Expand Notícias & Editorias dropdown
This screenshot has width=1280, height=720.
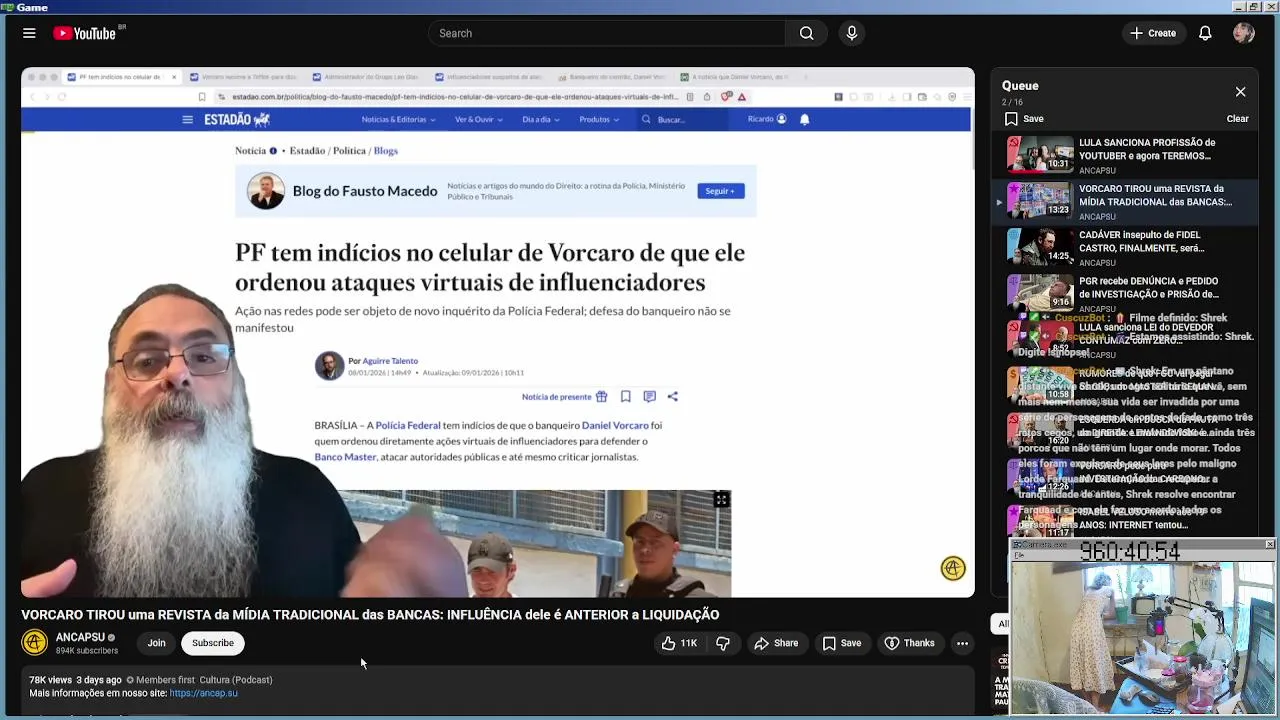coord(398,119)
